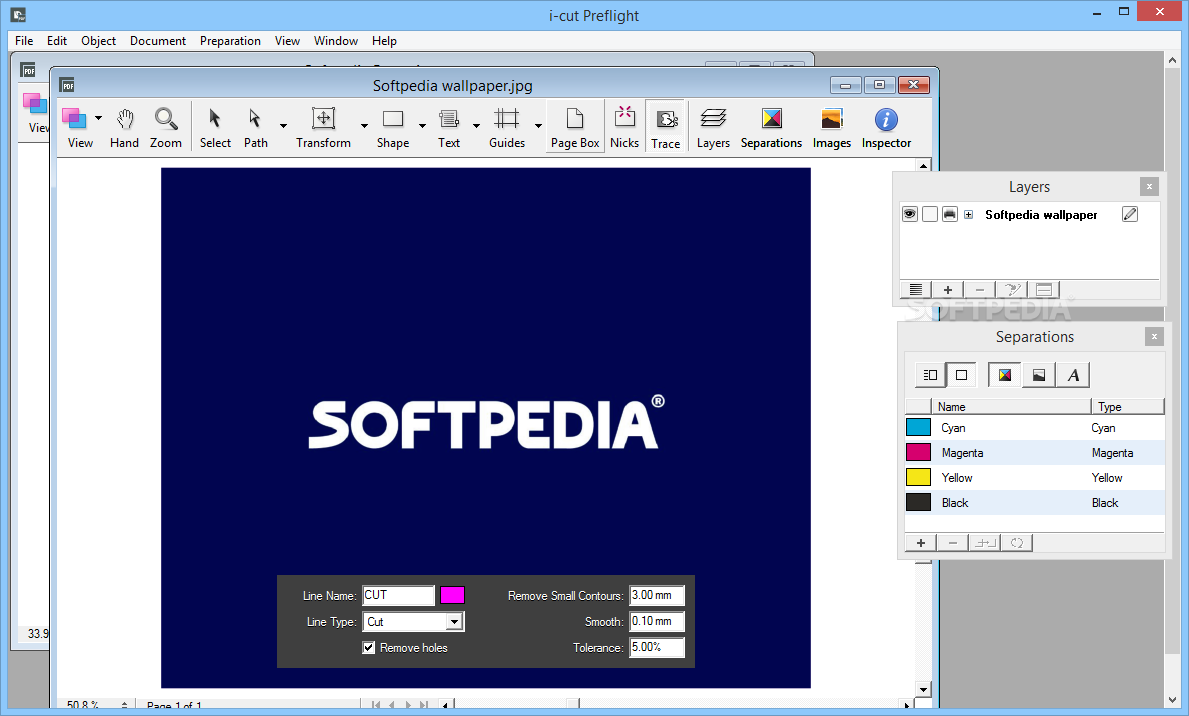The image size is (1189, 716).
Task: Click the rightmost Layers panel bottom icon
Action: (x=1043, y=290)
